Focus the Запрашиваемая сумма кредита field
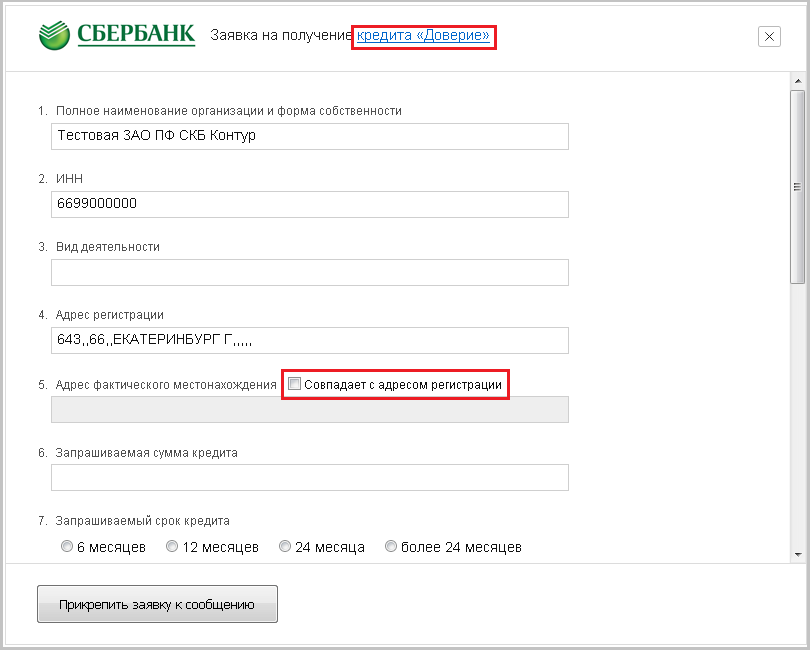Screen dimensions: 810x650 point(310,477)
